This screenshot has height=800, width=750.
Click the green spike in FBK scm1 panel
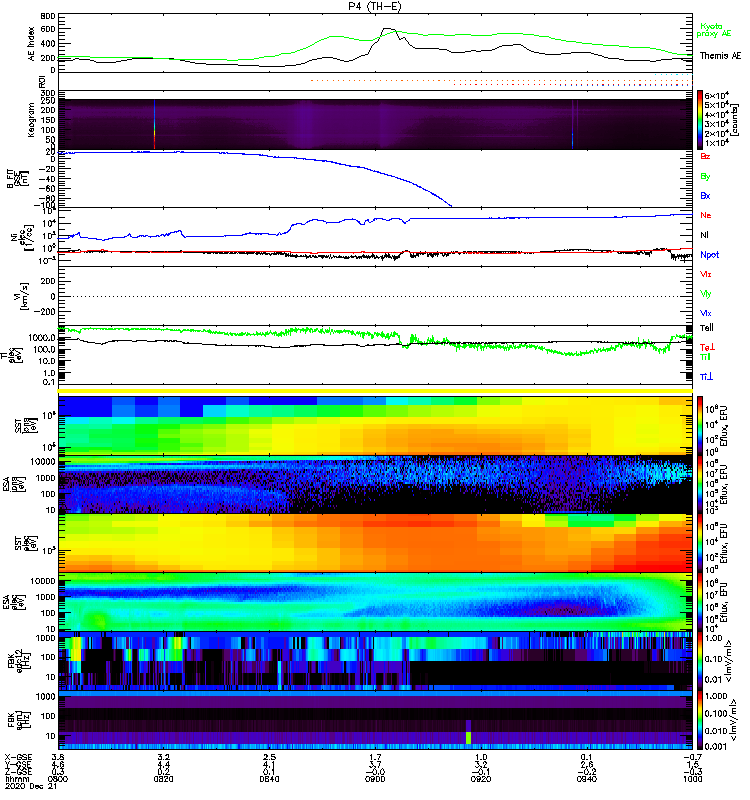pyautogui.click(x=468, y=738)
